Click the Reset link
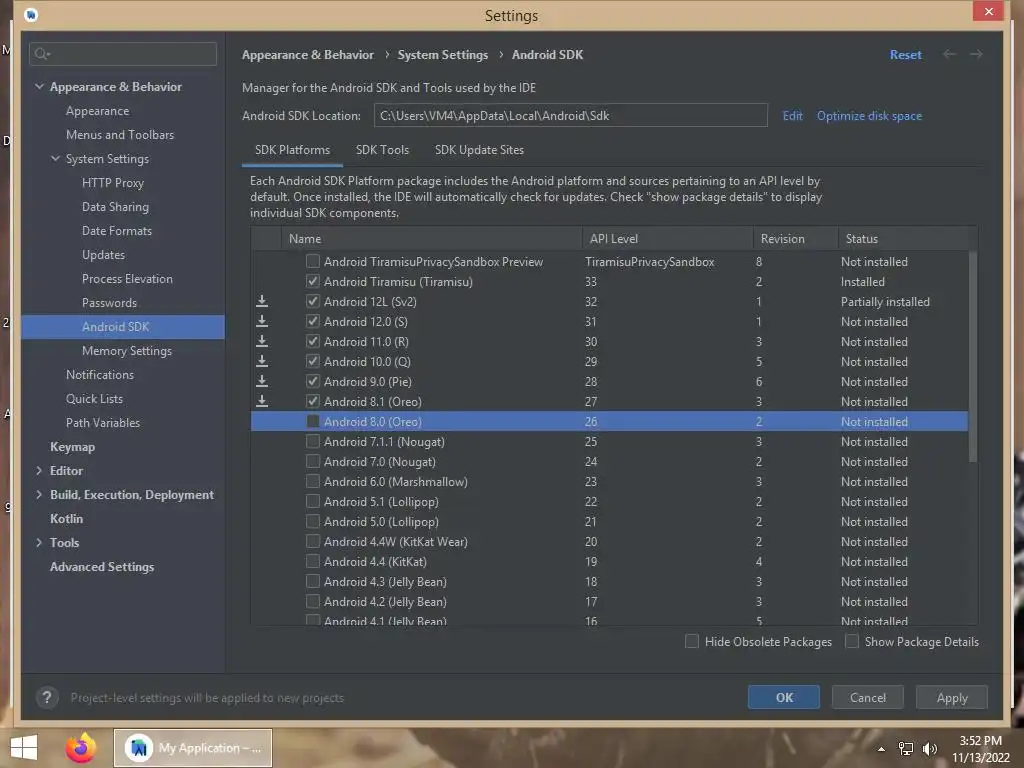The height and width of the screenshot is (768, 1024). point(905,55)
